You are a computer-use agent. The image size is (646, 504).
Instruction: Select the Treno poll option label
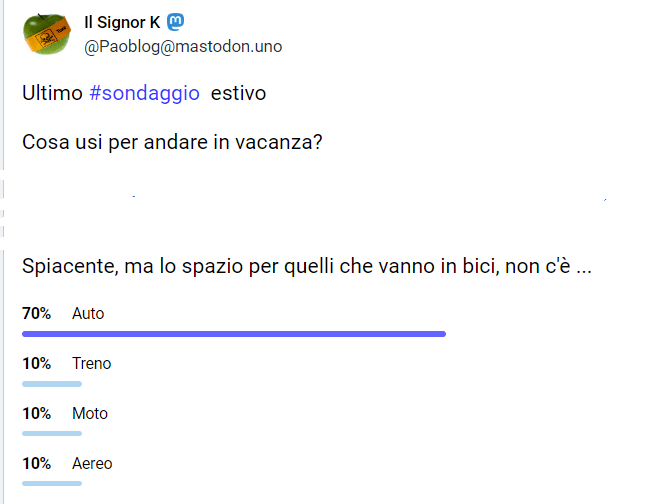pyautogui.click(x=92, y=363)
